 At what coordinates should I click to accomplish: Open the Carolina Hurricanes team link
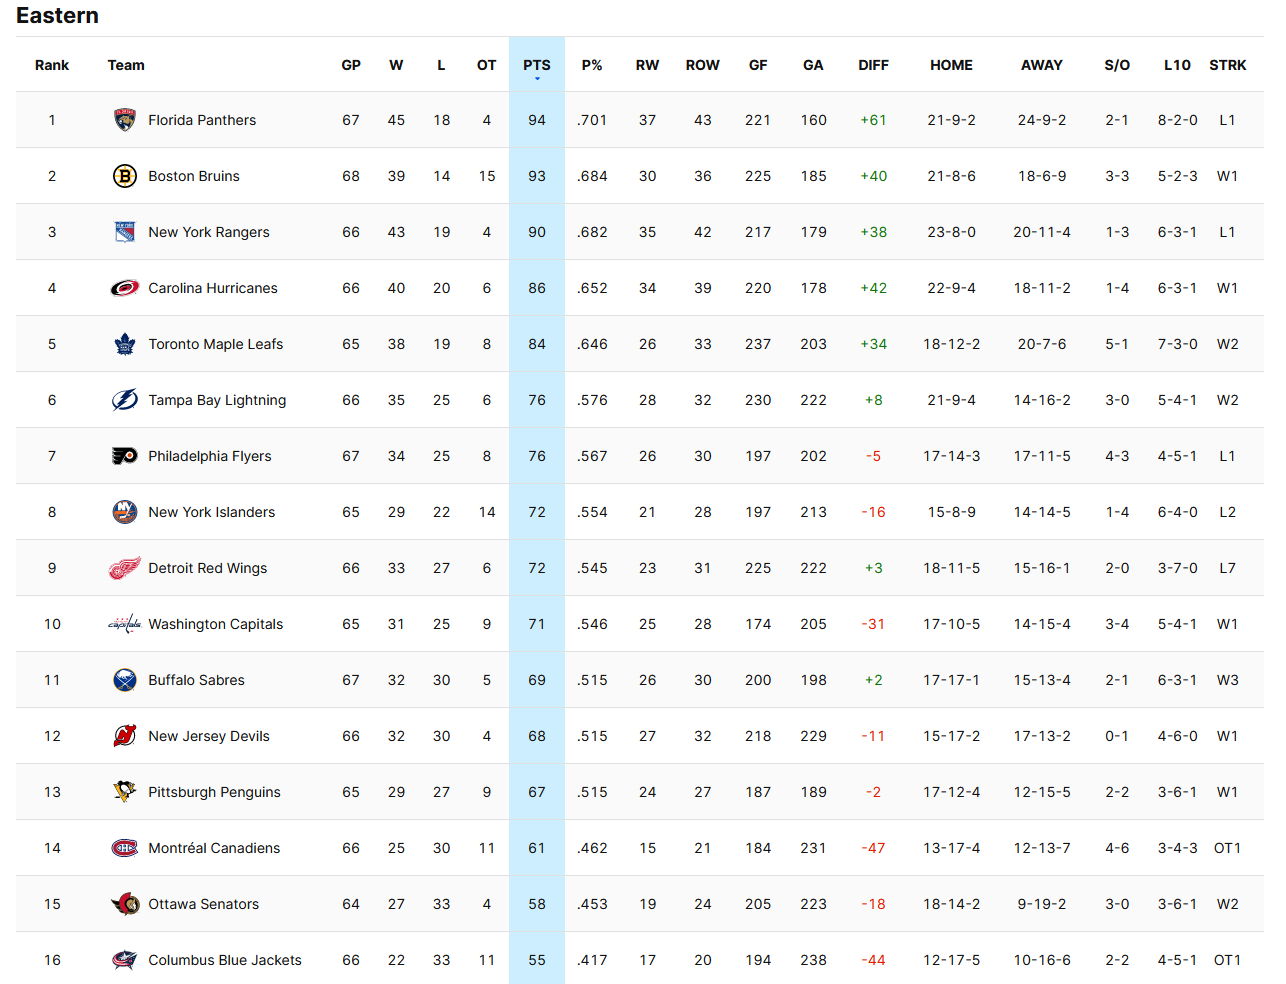pos(213,288)
